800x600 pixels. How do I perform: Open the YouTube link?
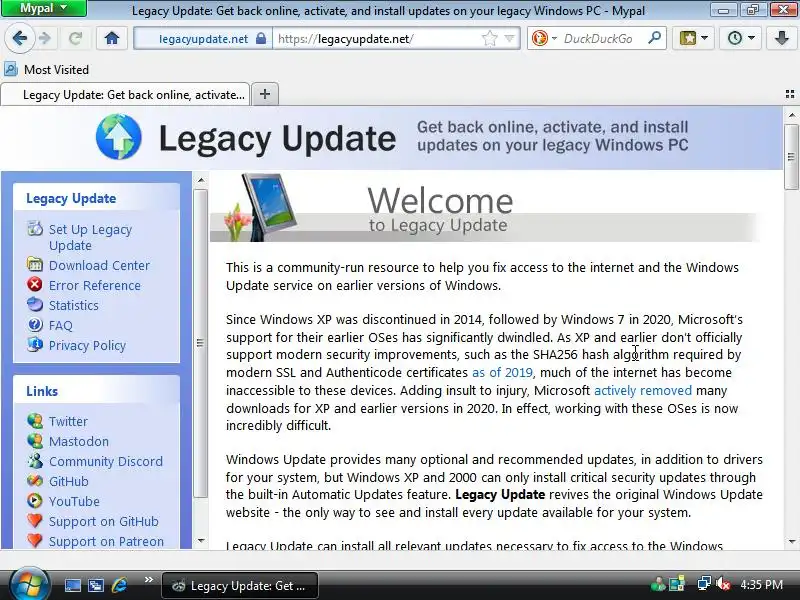coord(74,502)
